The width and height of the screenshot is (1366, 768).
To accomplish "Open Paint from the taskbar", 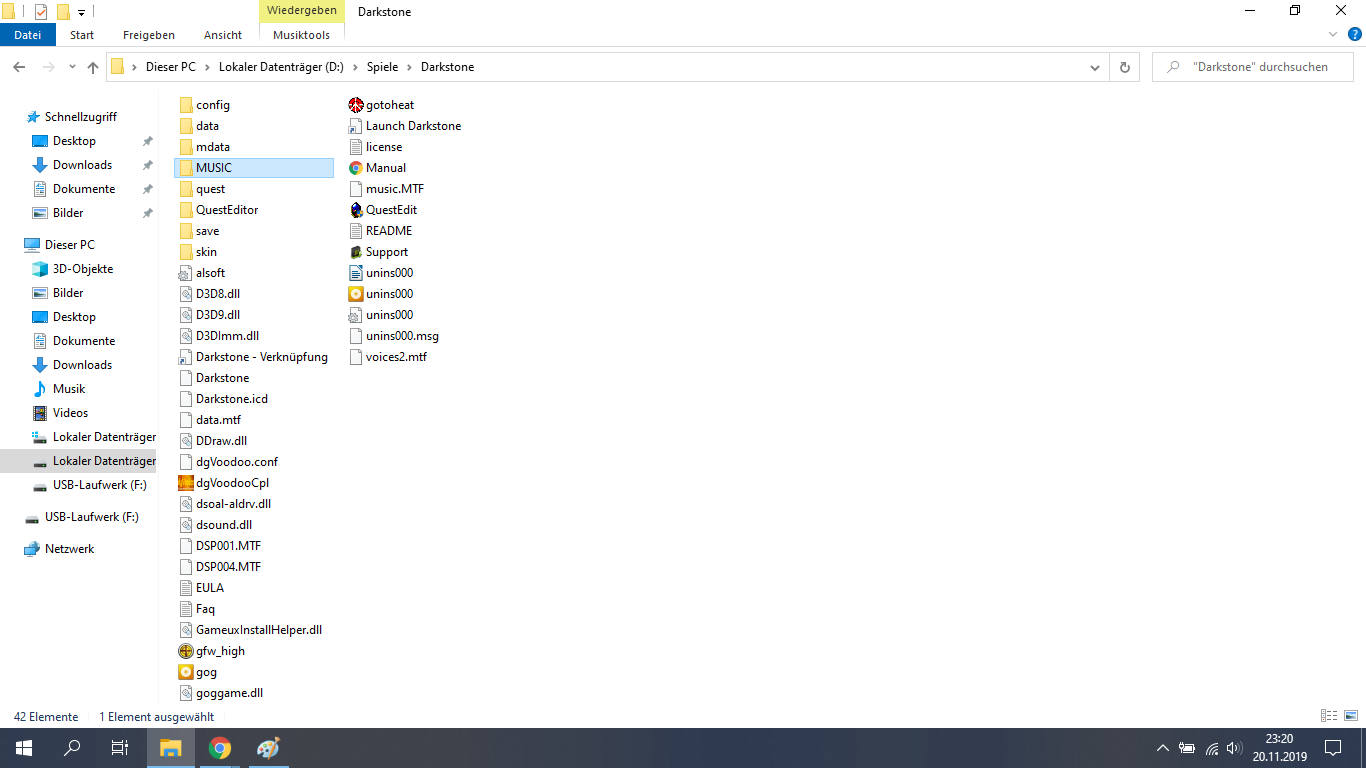I will (x=268, y=748).
